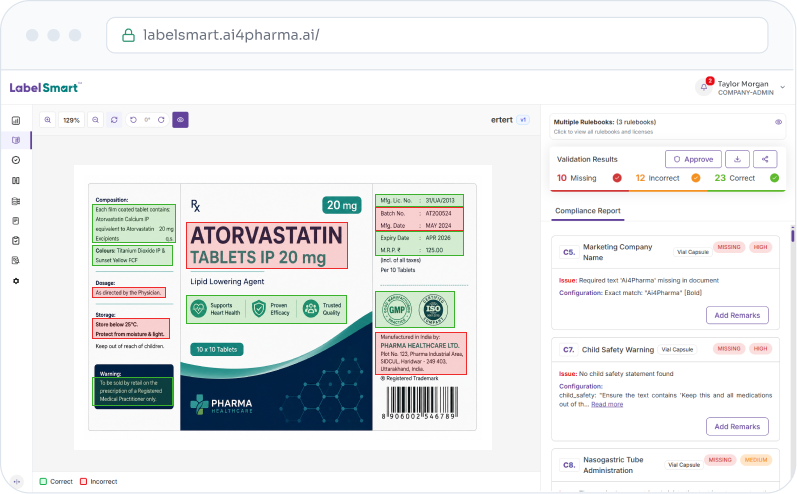This screenshot has width=797, height=494.
Task: Select the Dosage 'As directed by the Physician' region
Action: (129, 293)
